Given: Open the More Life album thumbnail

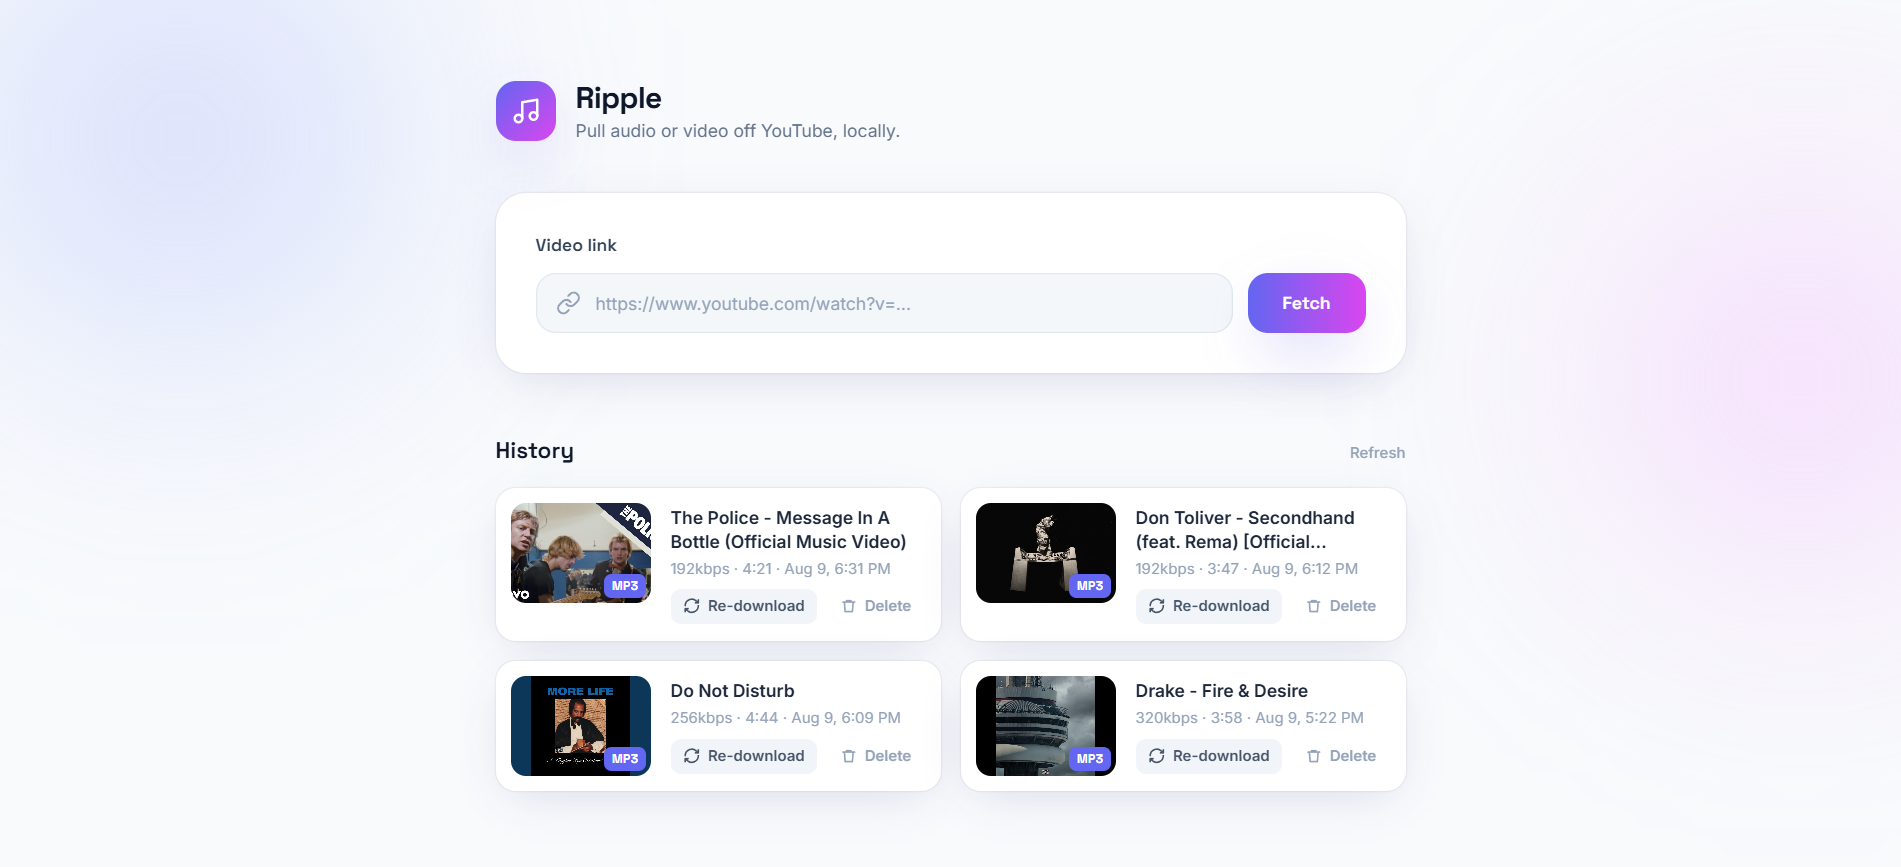Looking at the screenshot, I should point(581,726).
